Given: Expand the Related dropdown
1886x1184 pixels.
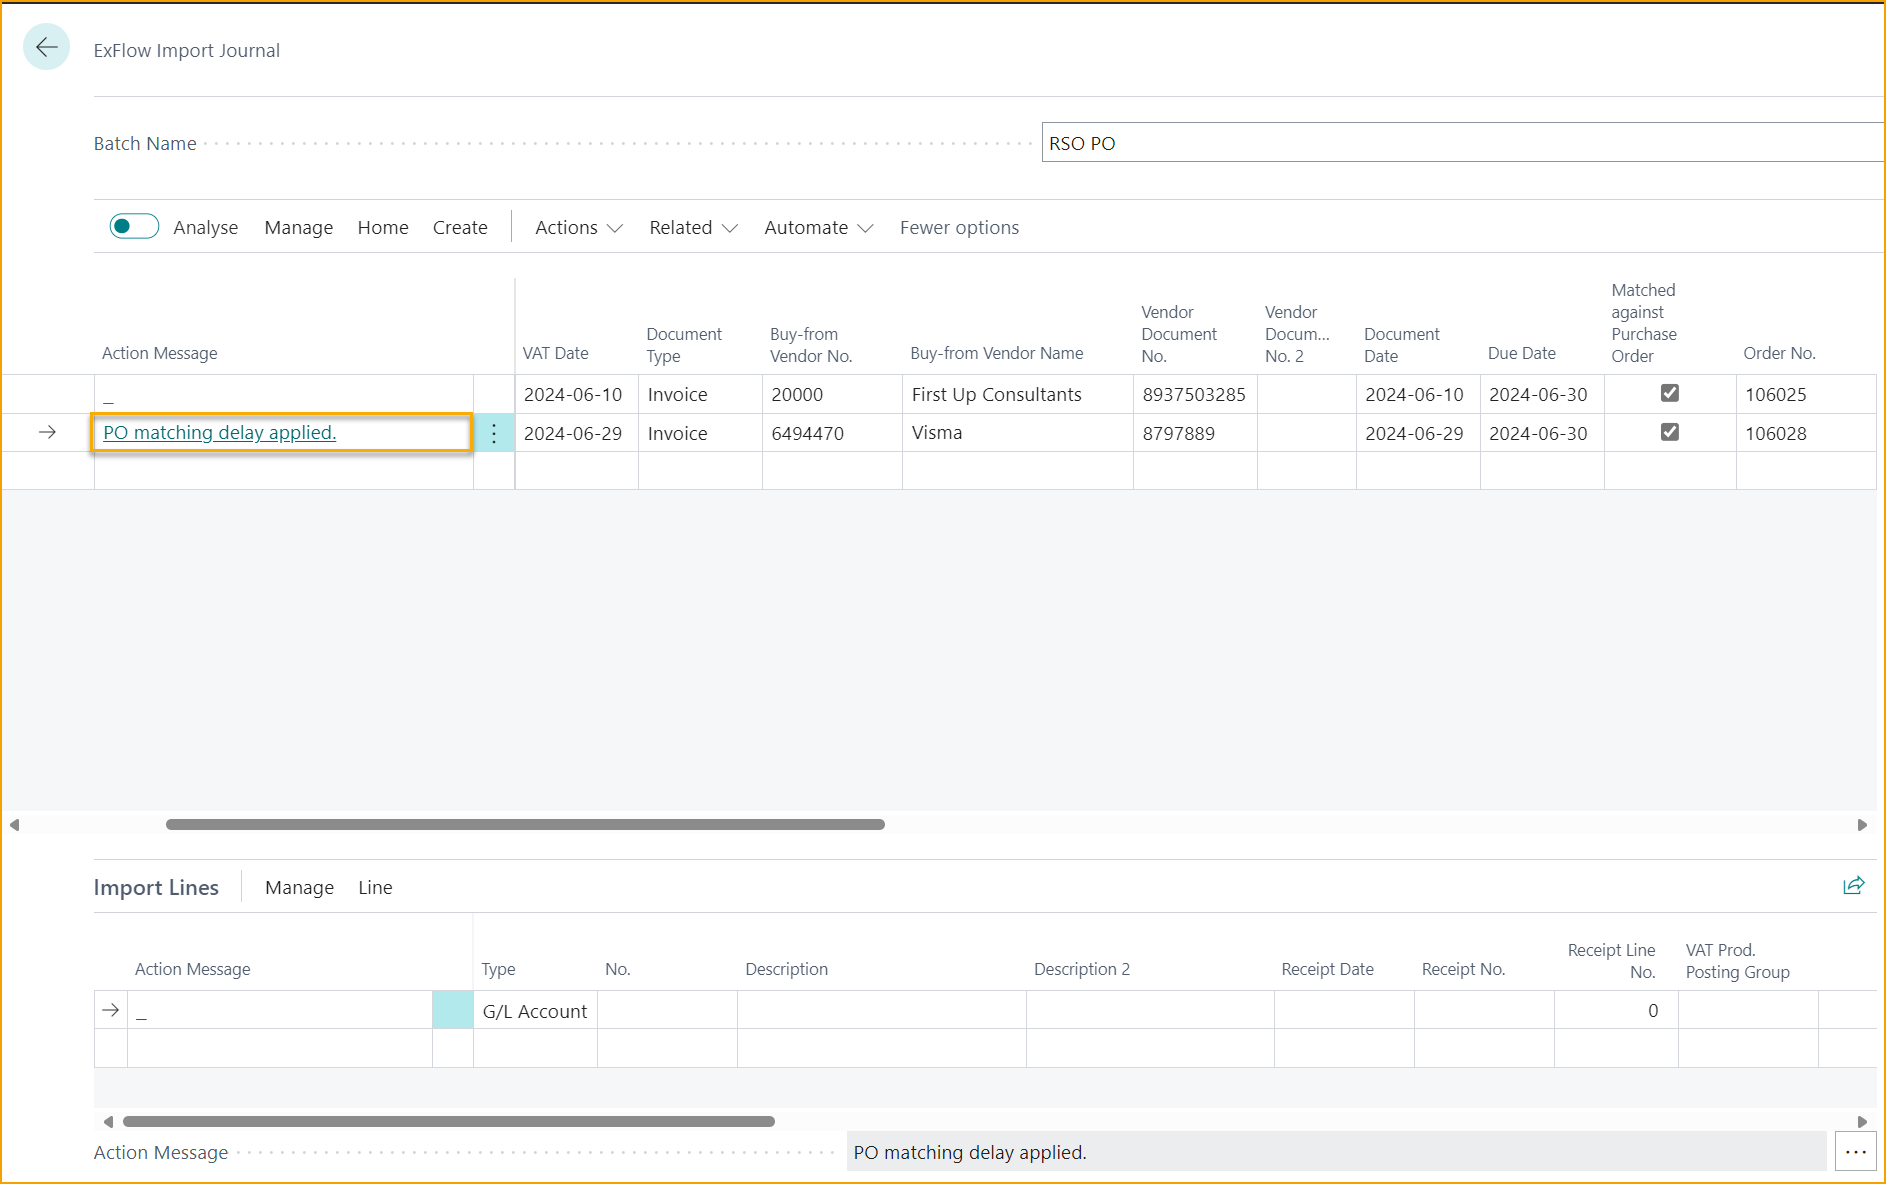Looking at the screenshot, I should pyautogui.click(x=693, y=228).
